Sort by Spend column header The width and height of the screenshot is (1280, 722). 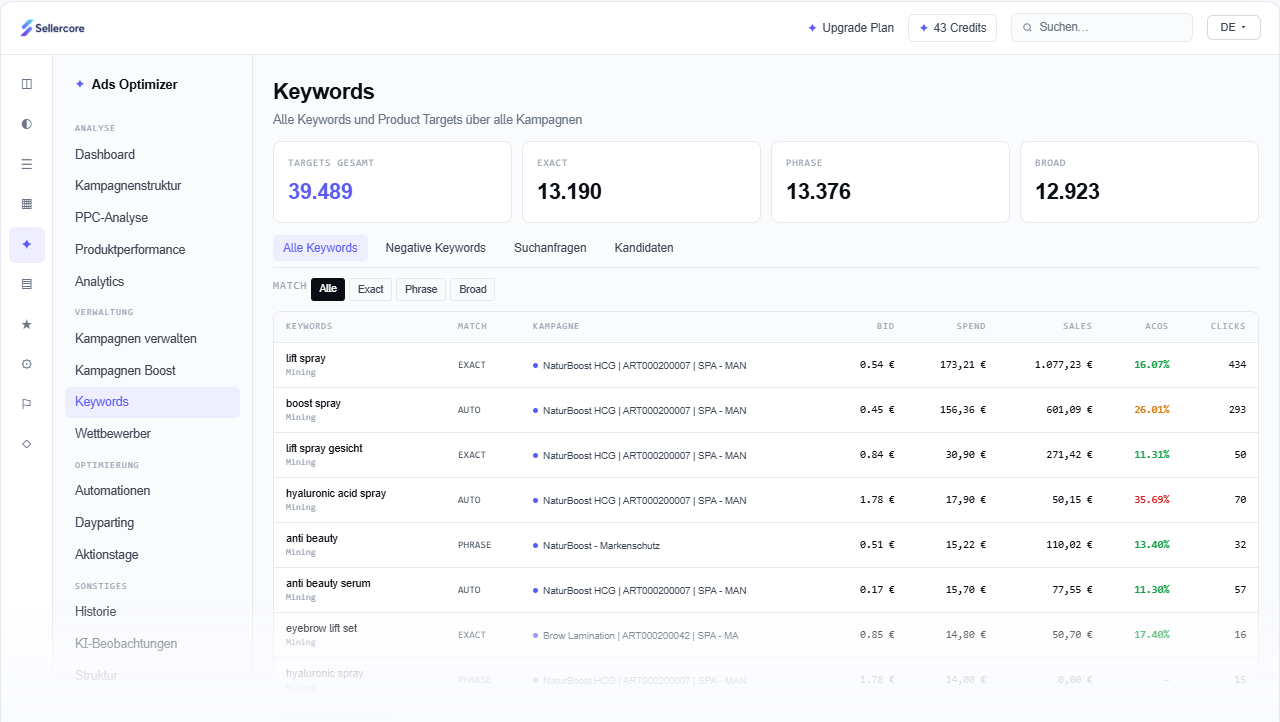point(971,327)
